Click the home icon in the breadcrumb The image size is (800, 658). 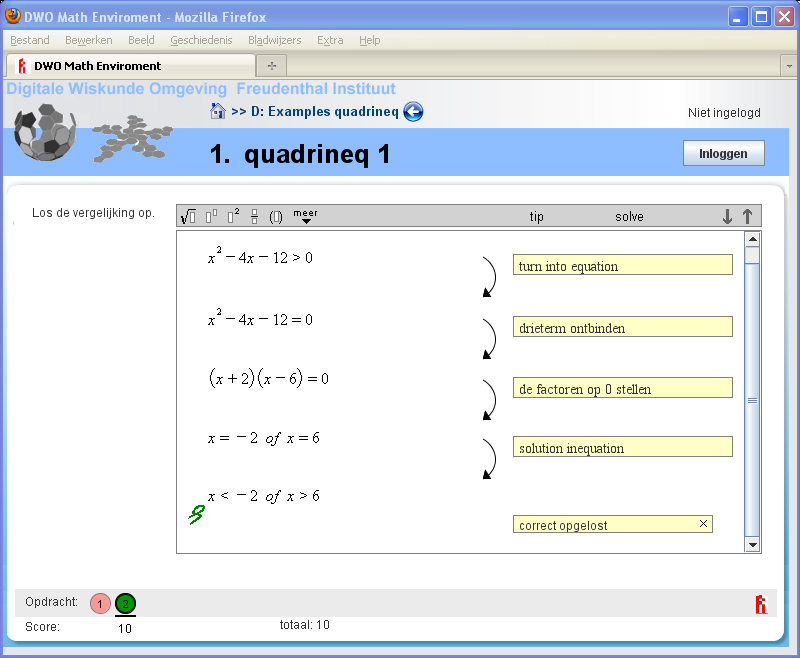coord(218,111)
